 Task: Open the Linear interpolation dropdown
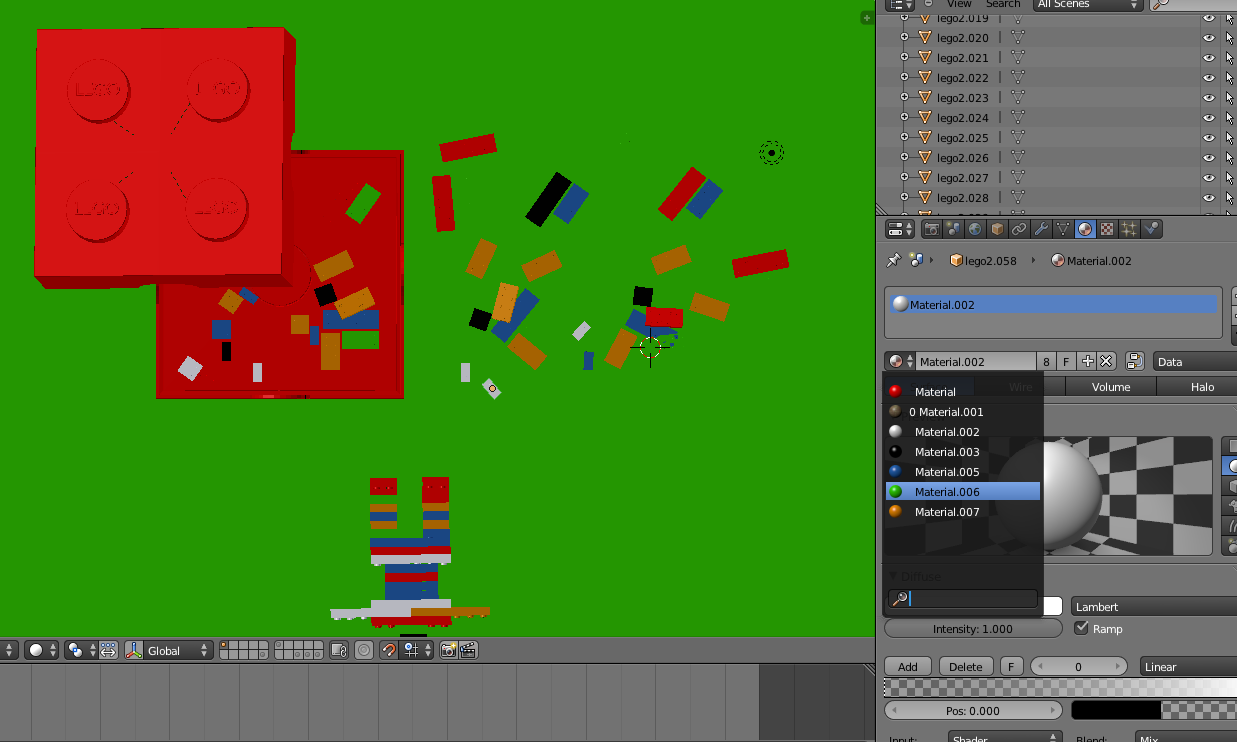pos(1188,666)
